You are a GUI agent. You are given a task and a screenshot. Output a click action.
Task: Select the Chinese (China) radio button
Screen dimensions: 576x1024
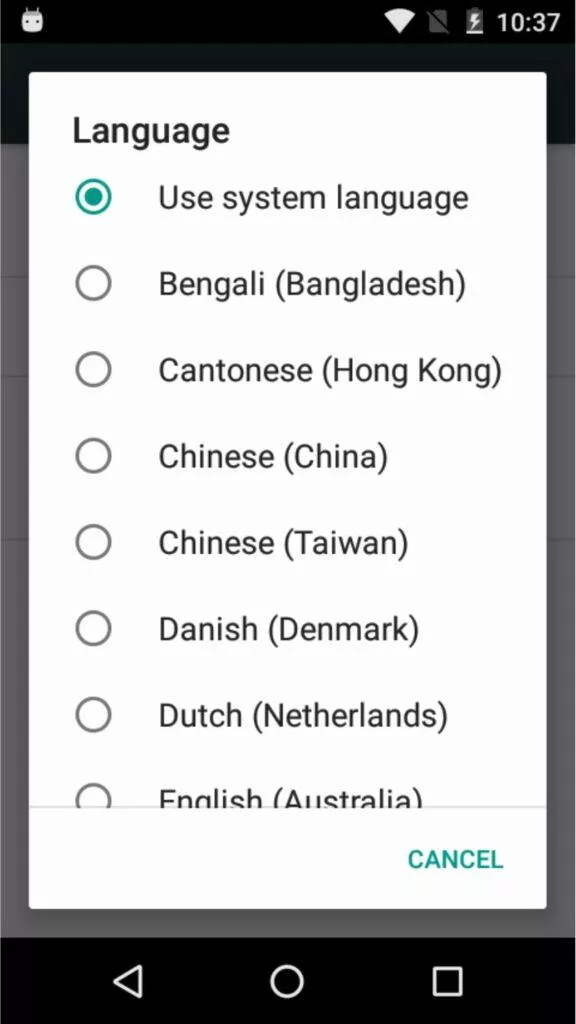(93, 456)
